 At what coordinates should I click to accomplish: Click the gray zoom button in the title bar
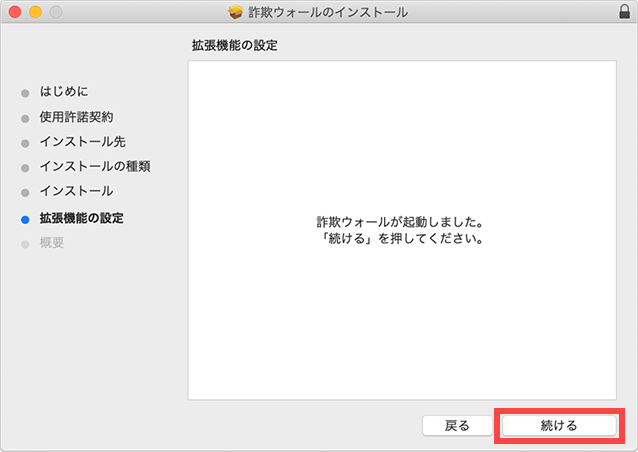pos(54,12)
